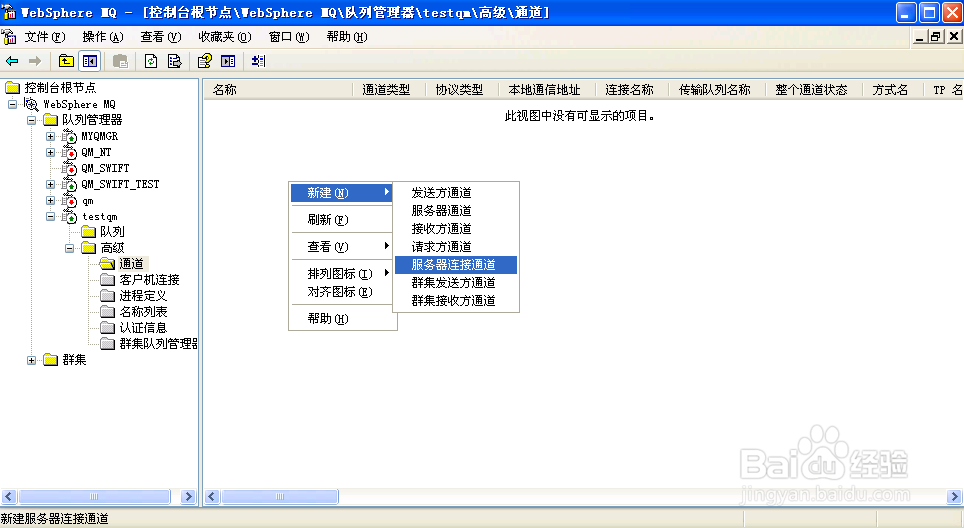Sort by the 本地通信地址 column header
This screenshot has width=964, height=528.
tap(547, 90)
